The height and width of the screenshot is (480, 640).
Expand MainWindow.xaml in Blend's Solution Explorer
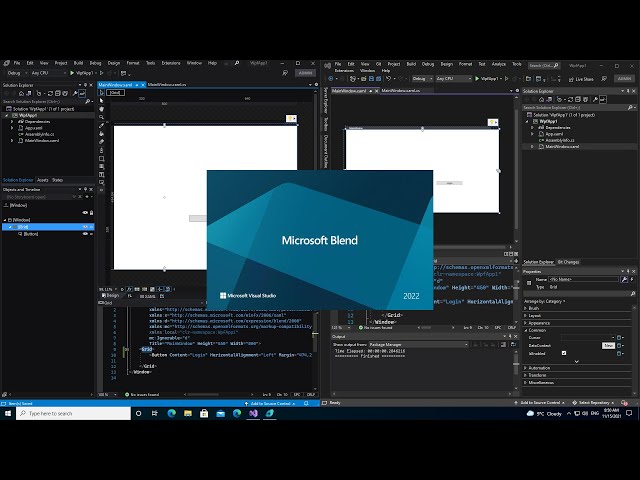point(12,140)
